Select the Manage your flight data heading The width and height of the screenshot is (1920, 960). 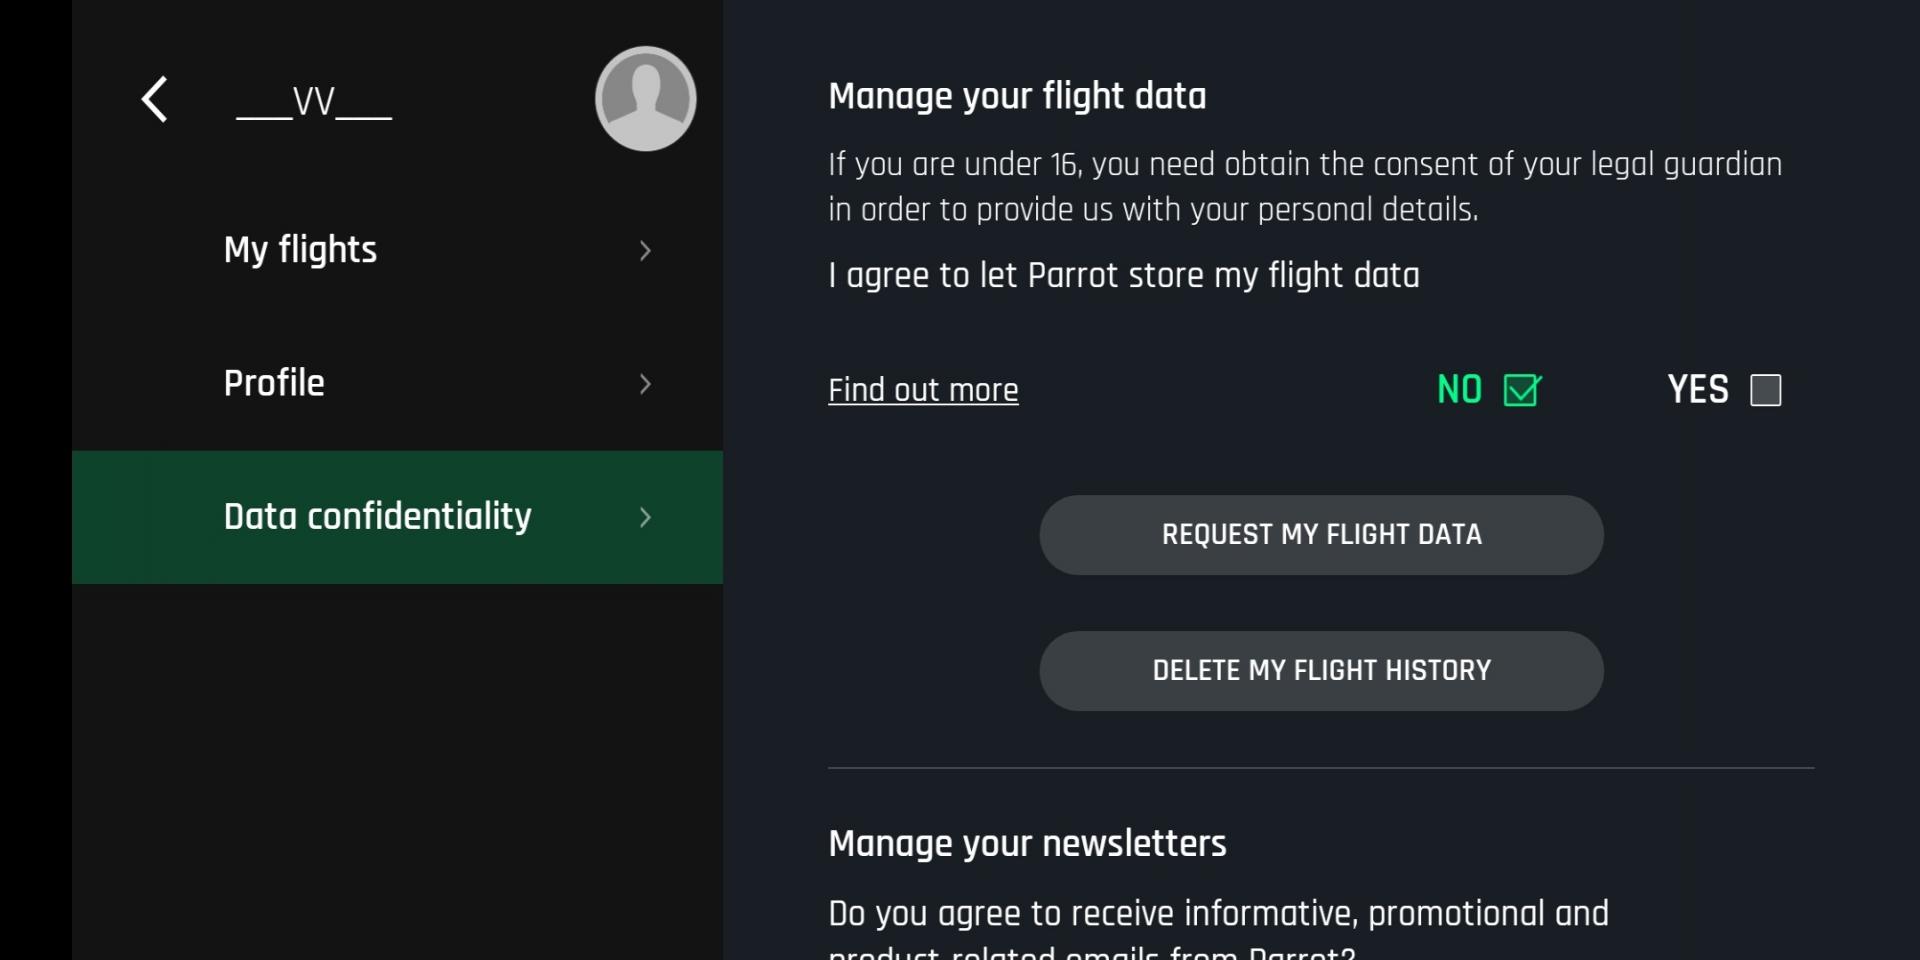coord(1017,97)
